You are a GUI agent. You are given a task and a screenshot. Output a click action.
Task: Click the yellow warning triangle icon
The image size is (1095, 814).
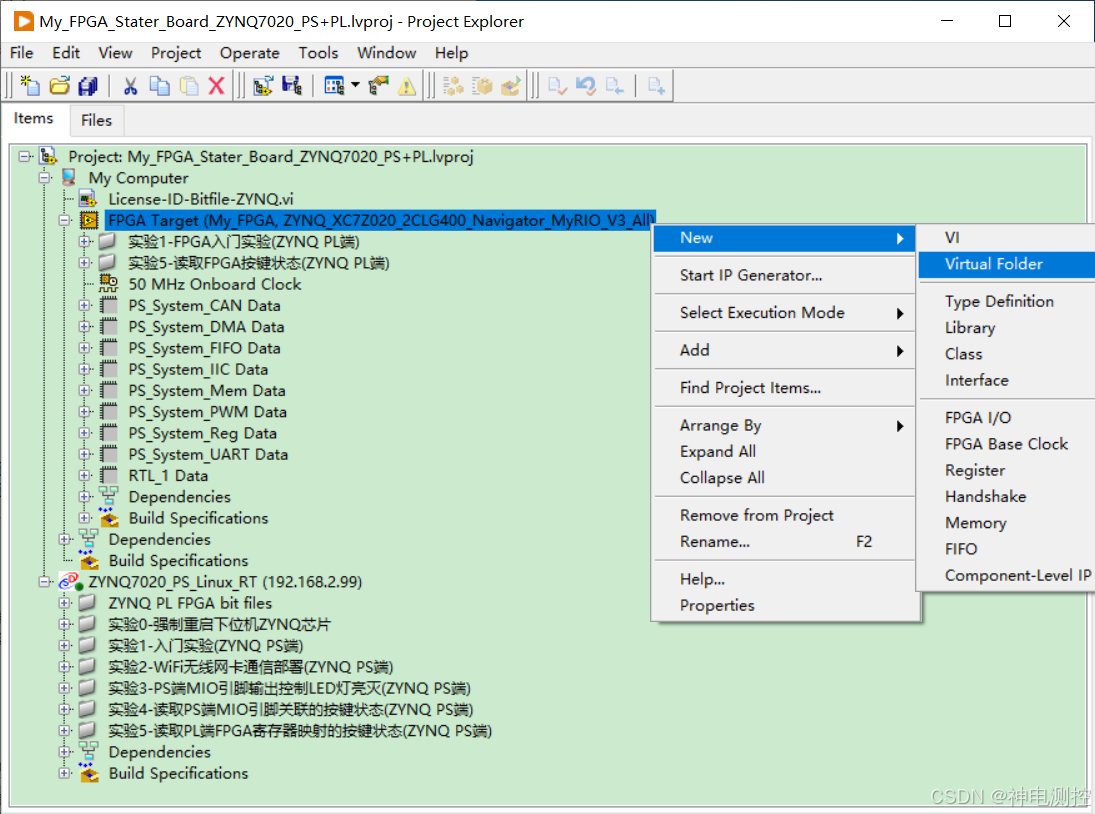point(406,86)
